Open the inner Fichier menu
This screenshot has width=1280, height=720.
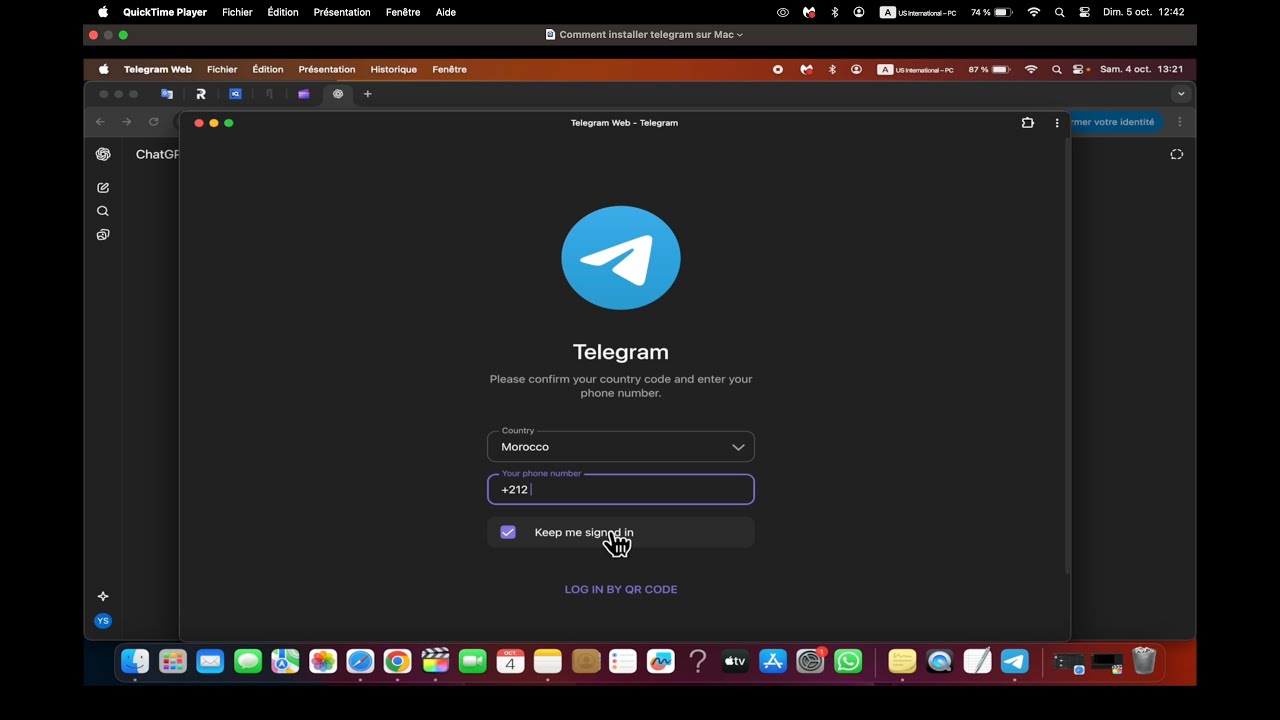[222, 70]
